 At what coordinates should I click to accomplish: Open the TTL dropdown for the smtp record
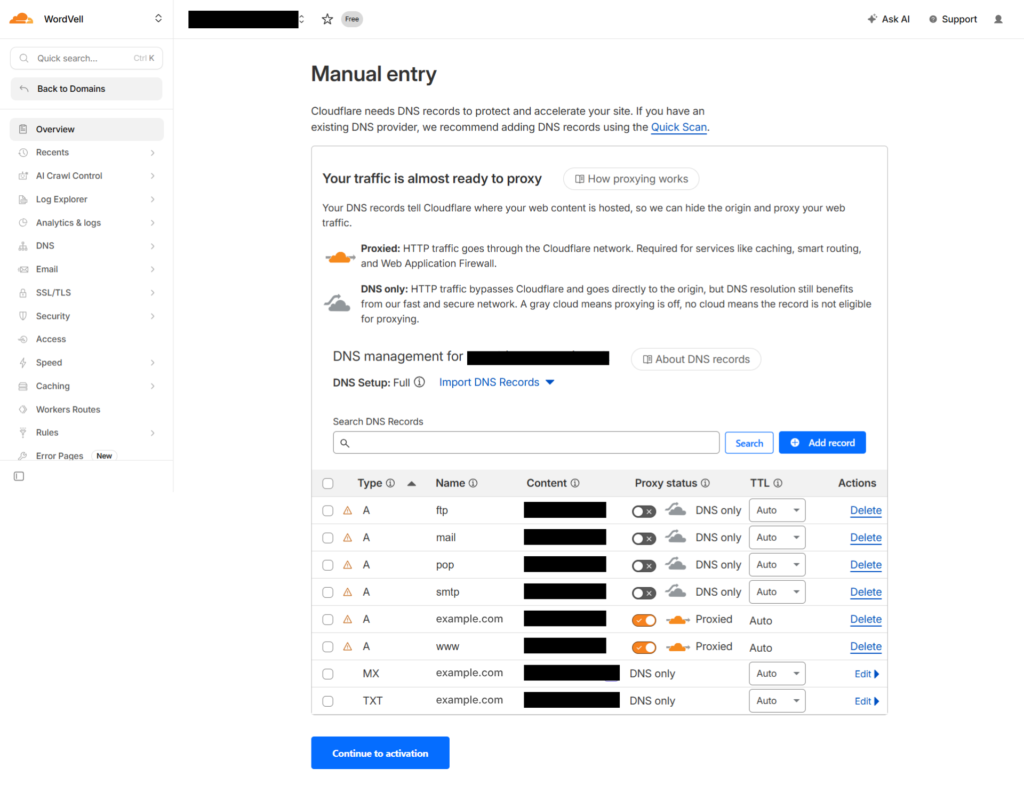[776, 591]
